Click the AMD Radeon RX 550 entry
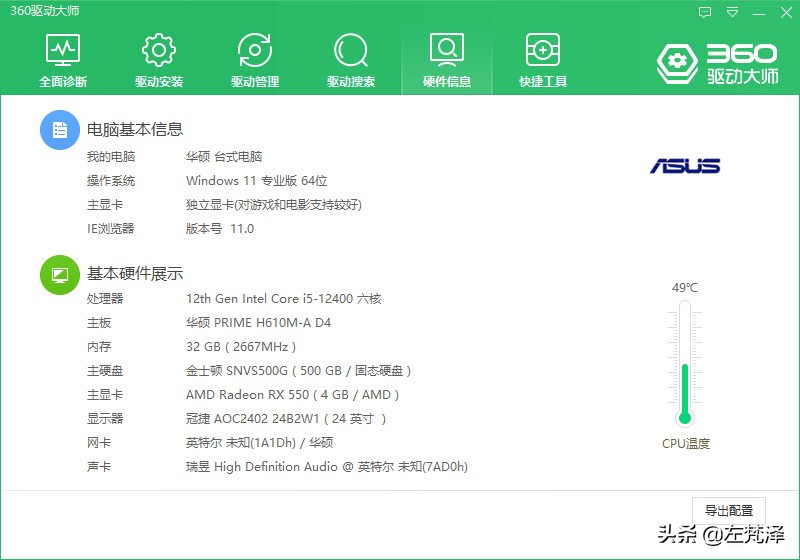 pos(292,395)
